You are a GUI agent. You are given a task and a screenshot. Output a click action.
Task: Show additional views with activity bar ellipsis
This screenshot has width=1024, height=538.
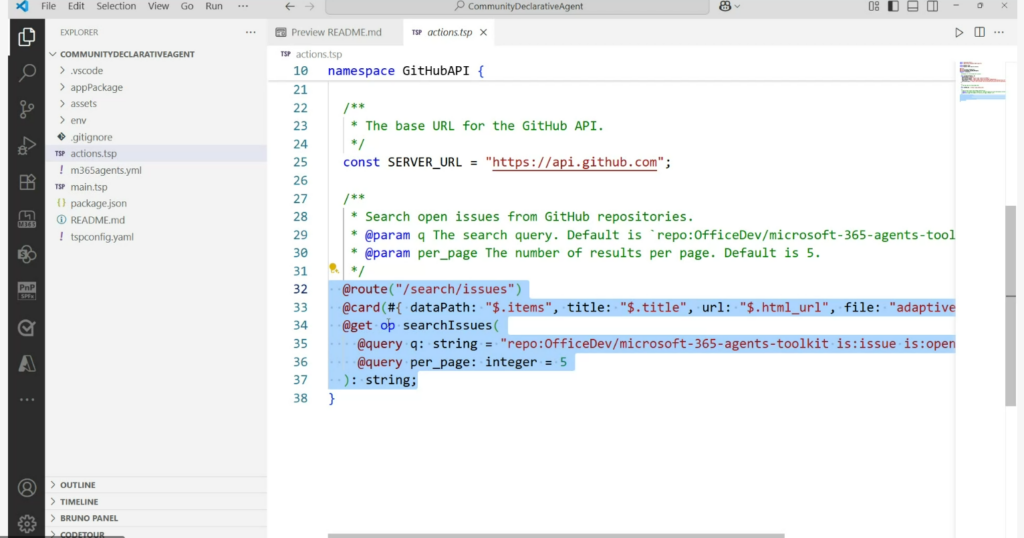[x=27, y=400]
